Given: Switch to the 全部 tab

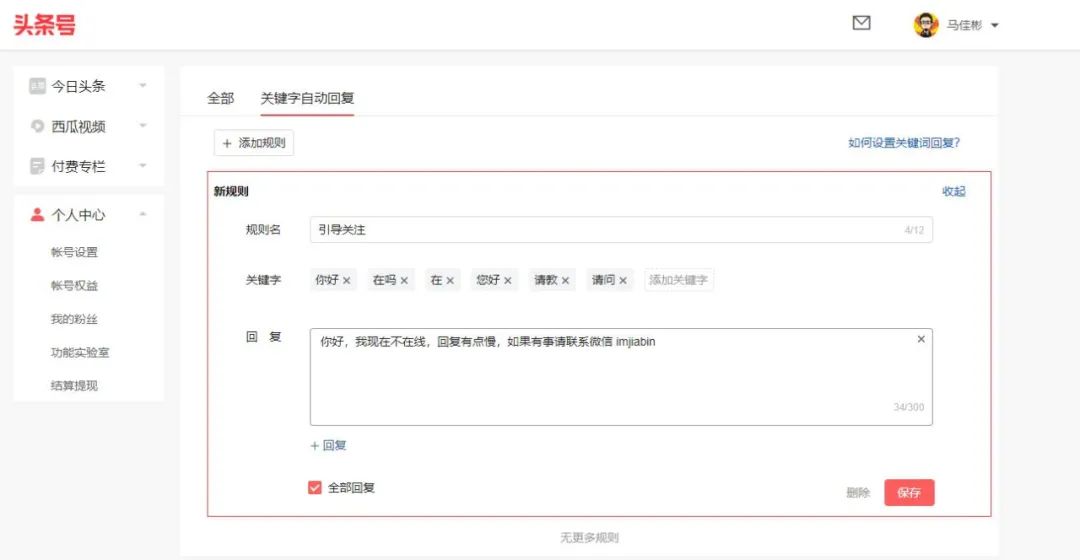Looking at the screenshot, I should (x=220, y=98).
